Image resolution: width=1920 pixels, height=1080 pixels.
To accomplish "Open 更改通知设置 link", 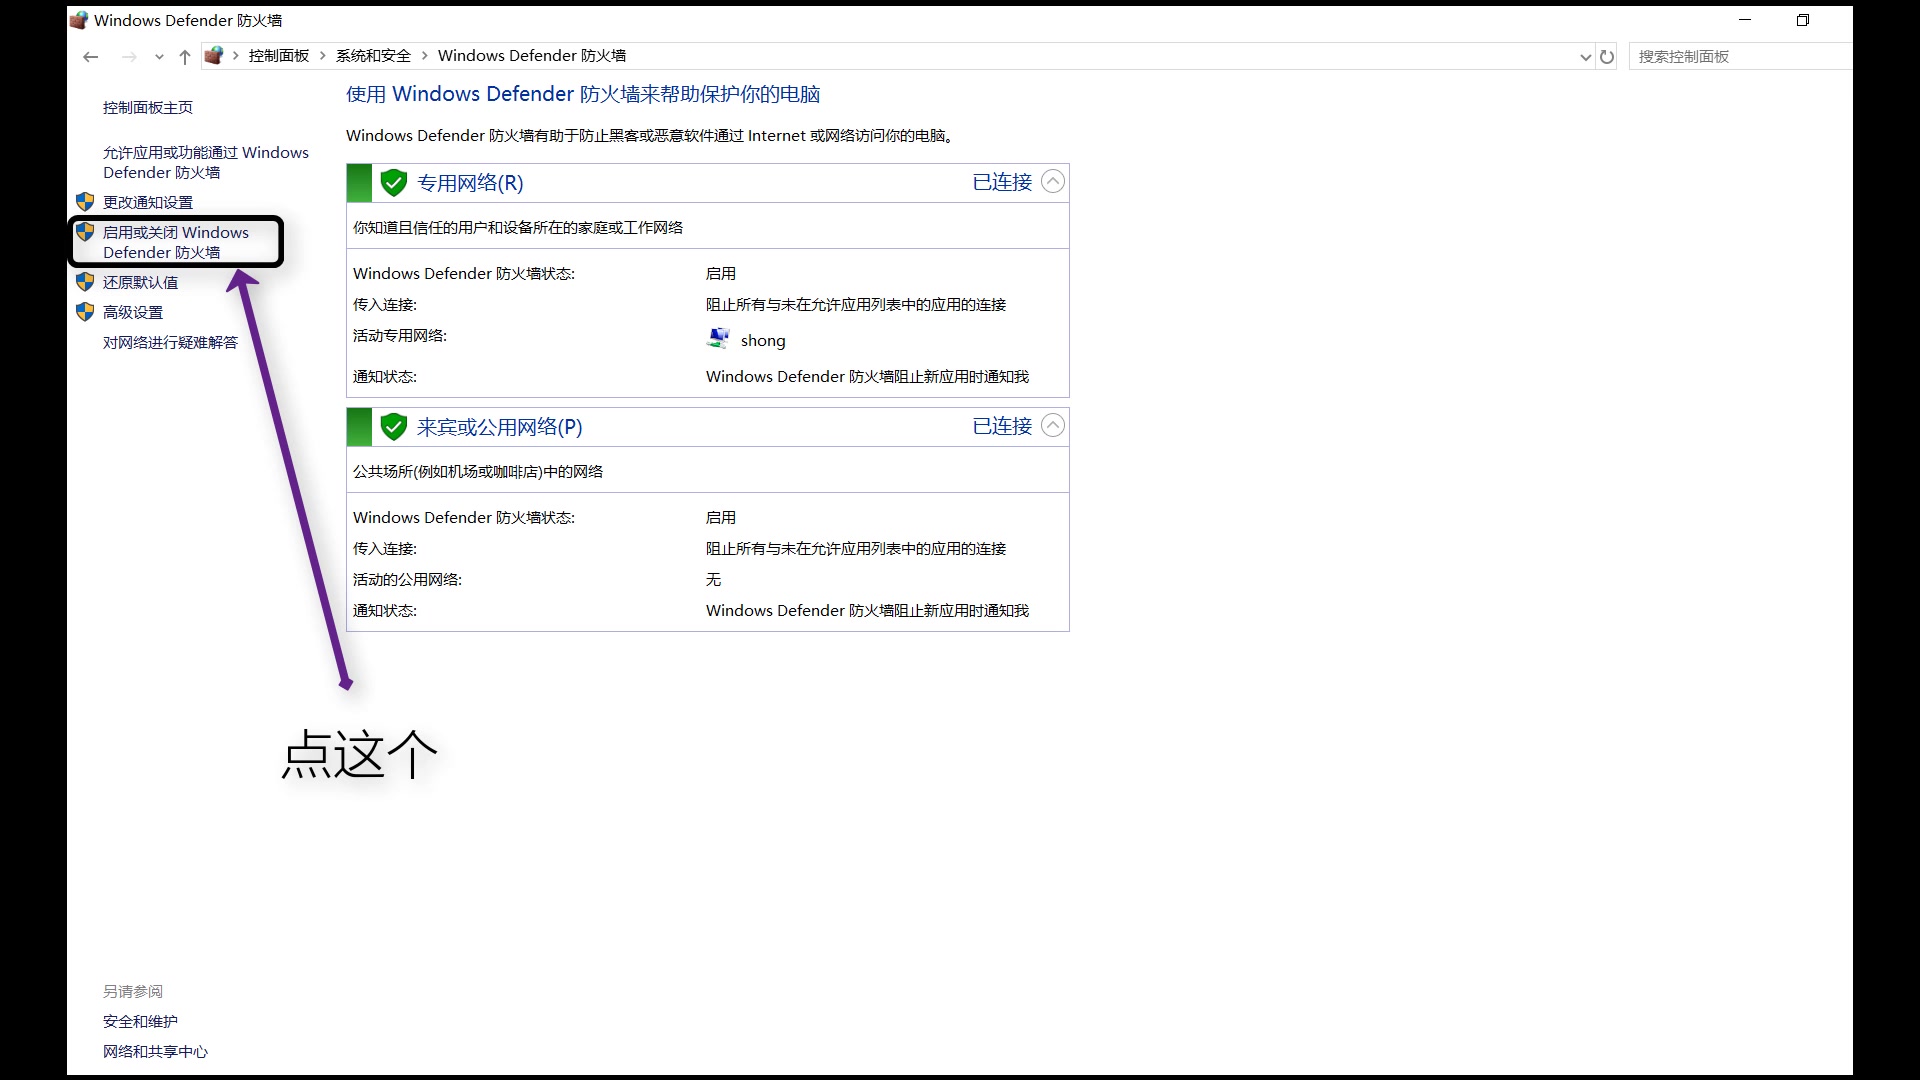I will tap(148, 203).
